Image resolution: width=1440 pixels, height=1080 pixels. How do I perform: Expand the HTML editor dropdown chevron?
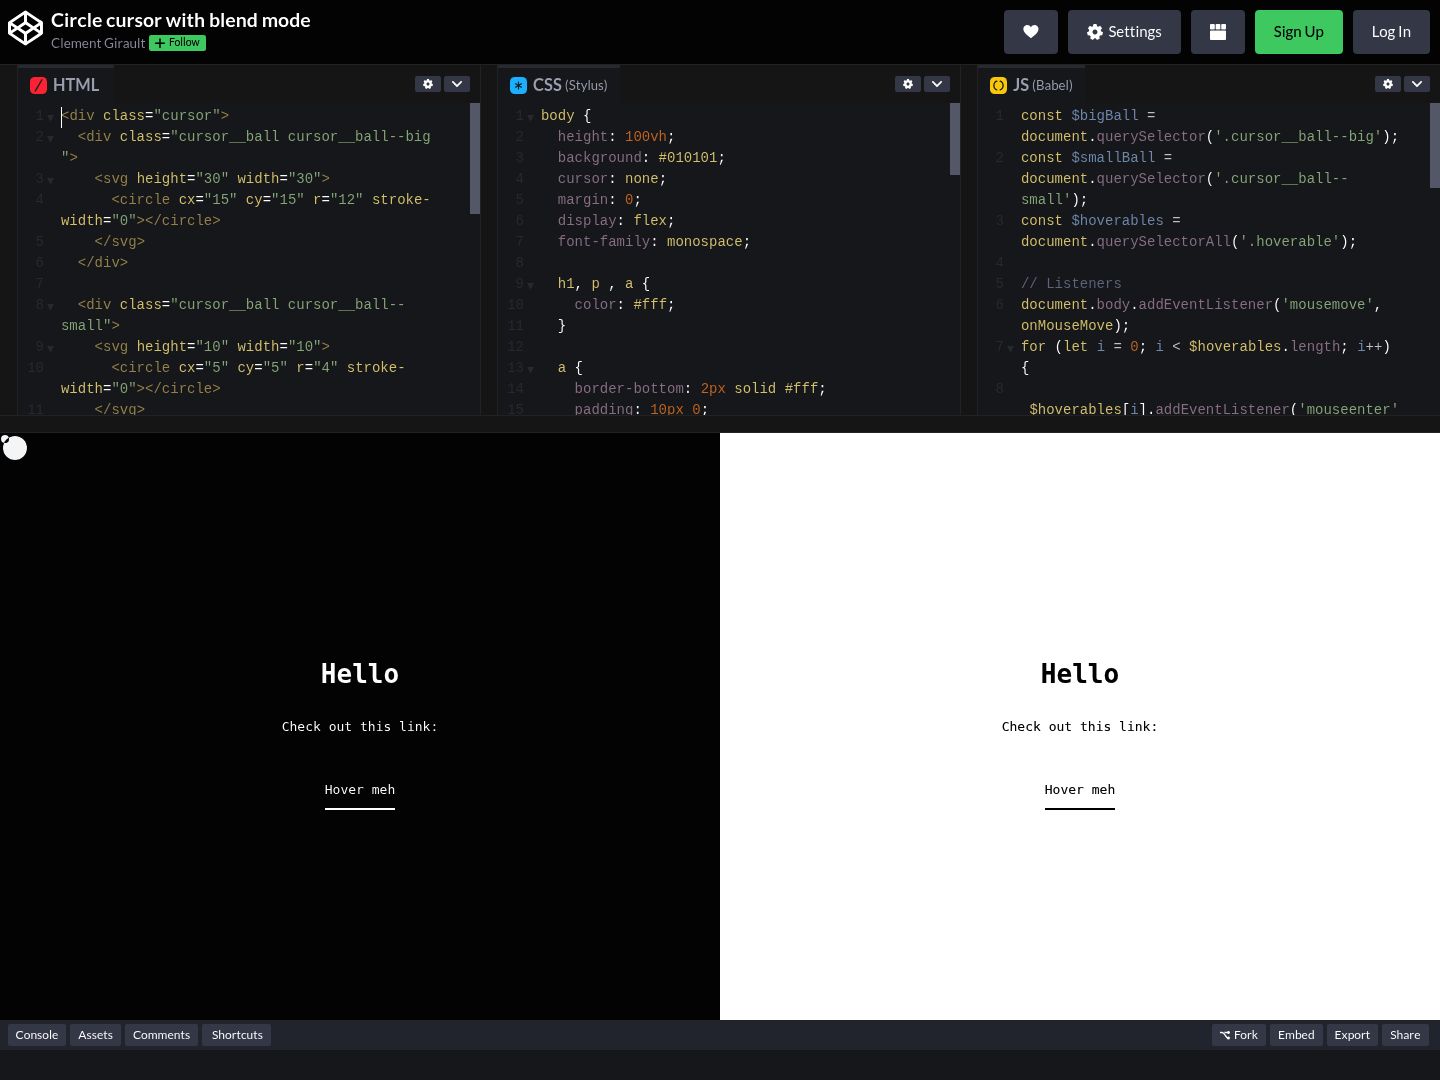coord(457,84)
